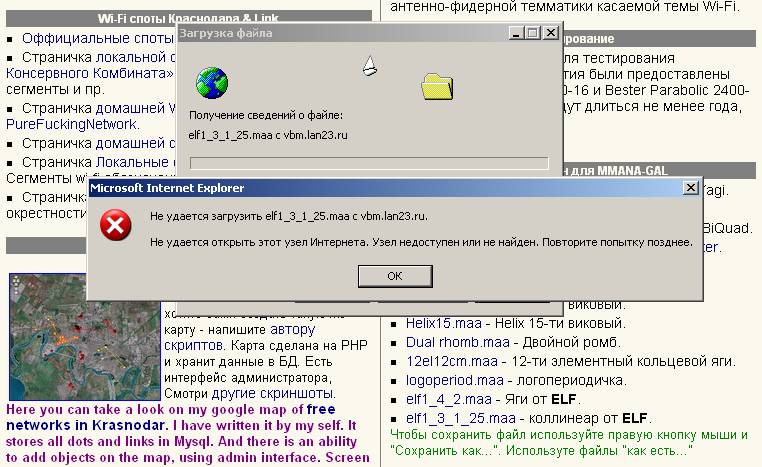Open the PureFuckingNetwork link
This screenshot has height=467, width=762.
71,124
